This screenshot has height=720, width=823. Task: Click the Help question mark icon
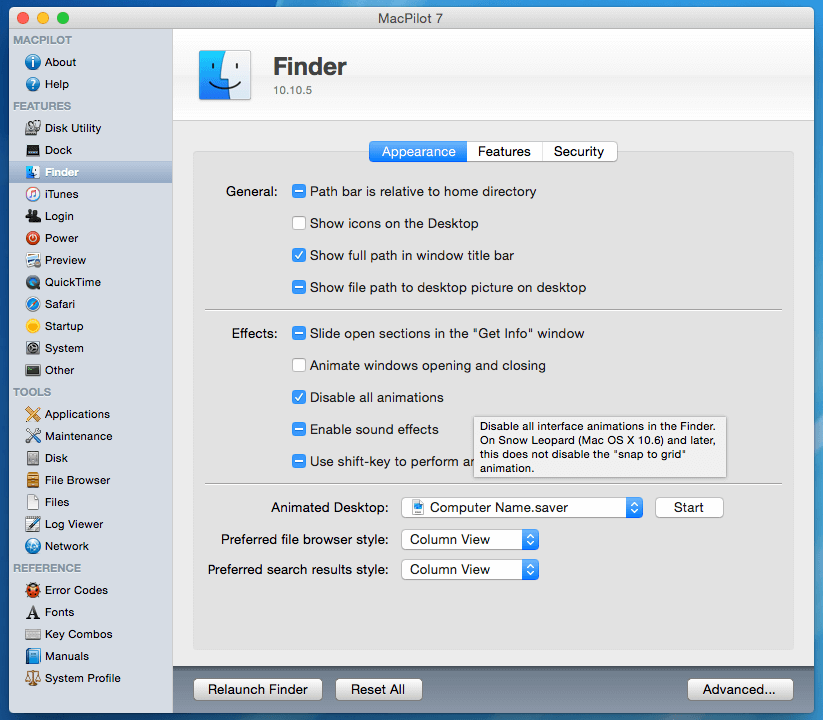[33, 84]
